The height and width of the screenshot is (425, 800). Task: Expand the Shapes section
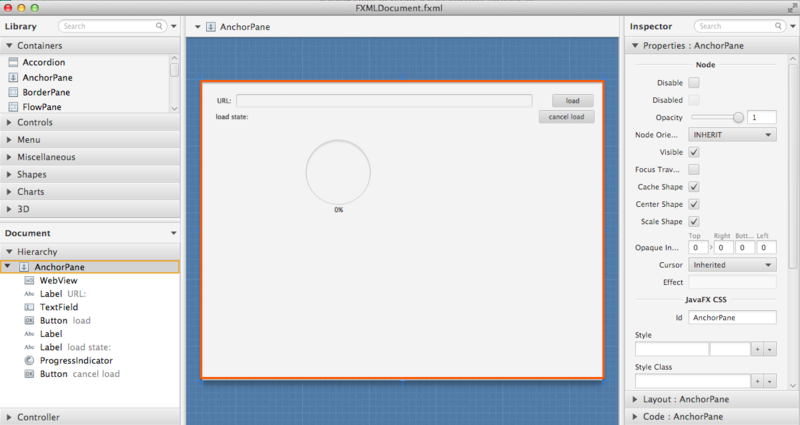point(9,174)
